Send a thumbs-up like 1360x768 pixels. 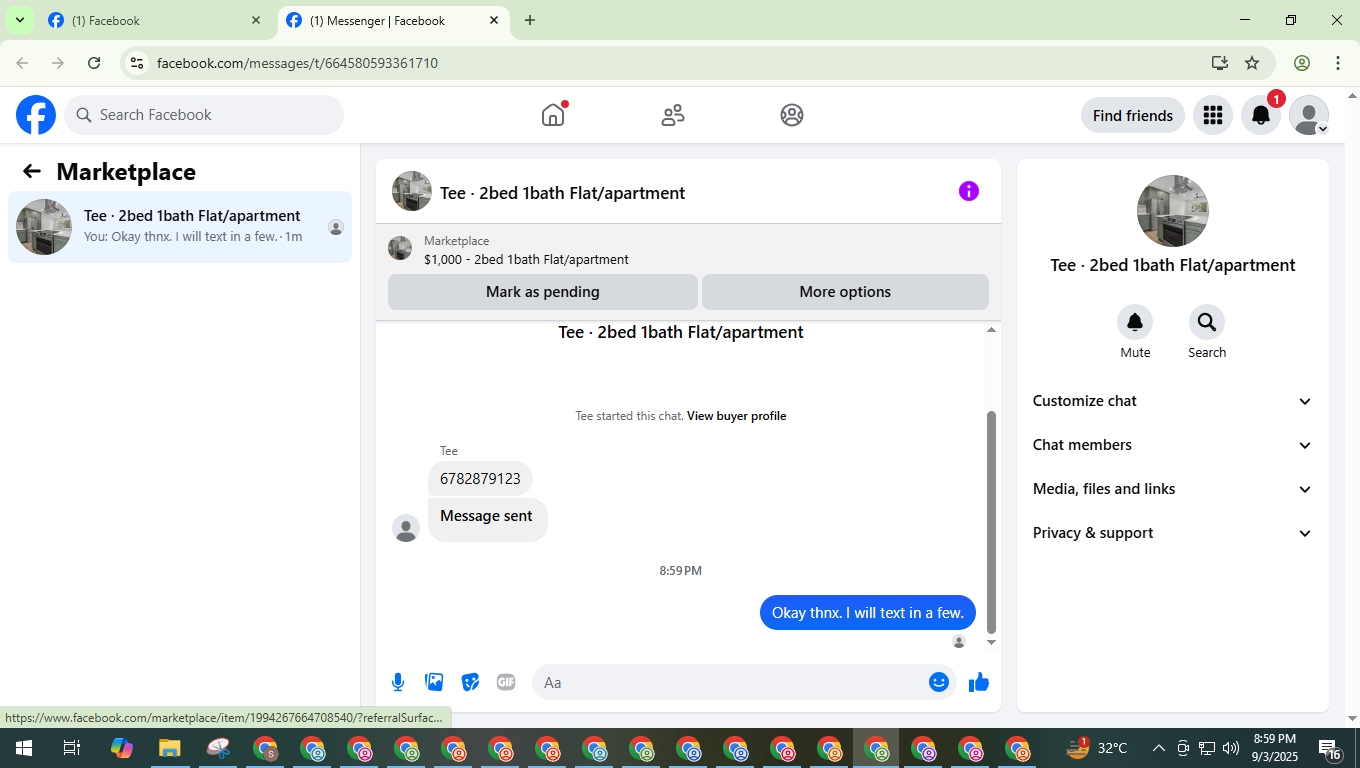(x=979, y=682)
